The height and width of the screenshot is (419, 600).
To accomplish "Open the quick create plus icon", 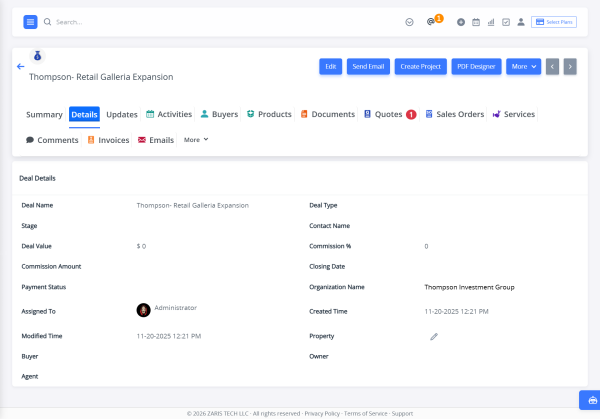I will click(x=461, y=22).
